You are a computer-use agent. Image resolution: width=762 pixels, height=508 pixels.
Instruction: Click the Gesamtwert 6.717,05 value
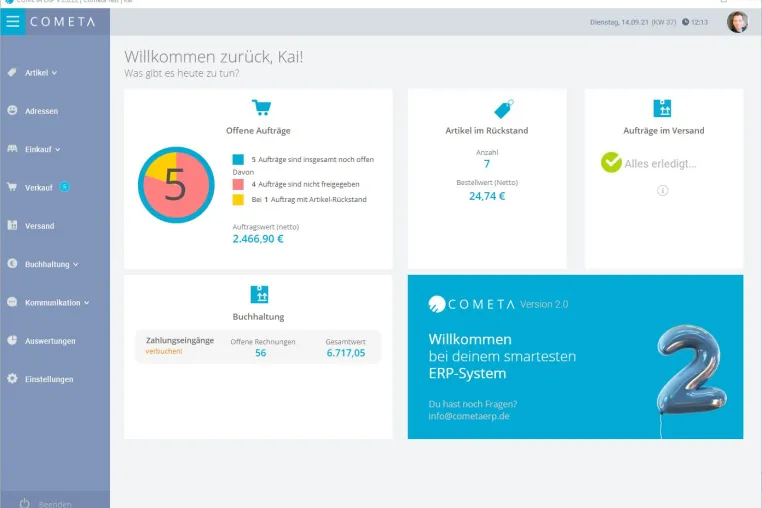pyautogui.click(x=346, y=353)
